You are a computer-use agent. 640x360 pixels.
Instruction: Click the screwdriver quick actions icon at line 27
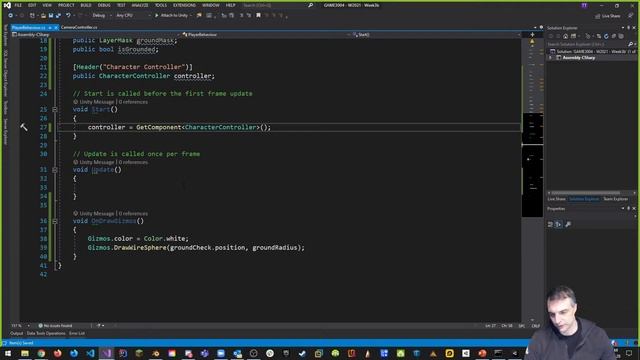pyautogui.click(x=24, y=127)
